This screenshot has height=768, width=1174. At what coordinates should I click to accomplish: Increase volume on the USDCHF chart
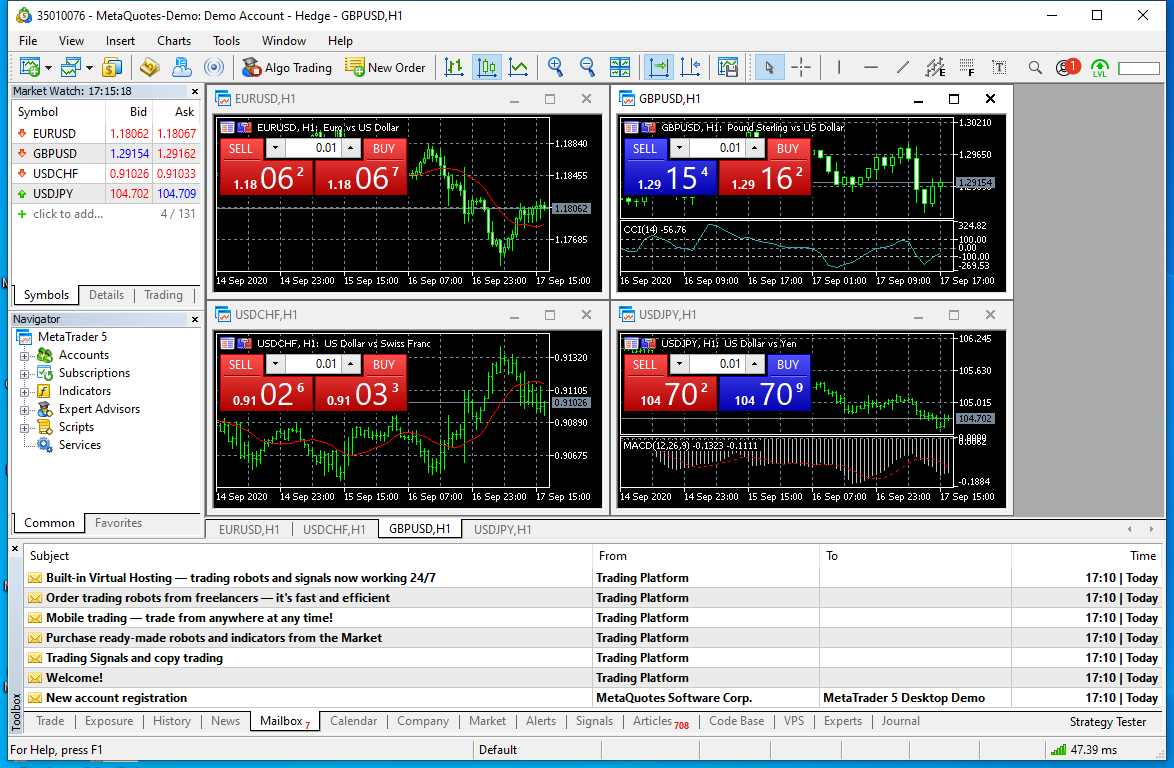351,364
